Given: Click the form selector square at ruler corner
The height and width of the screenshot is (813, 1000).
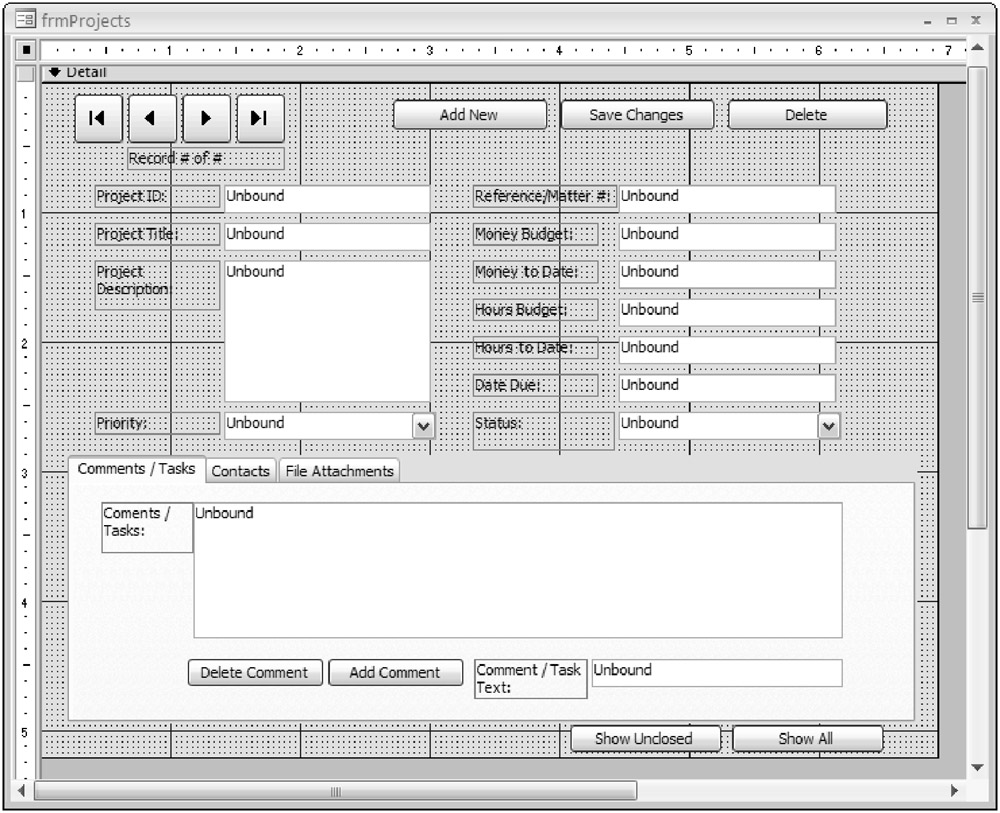Looking at the screenshot, I should 28,49.
